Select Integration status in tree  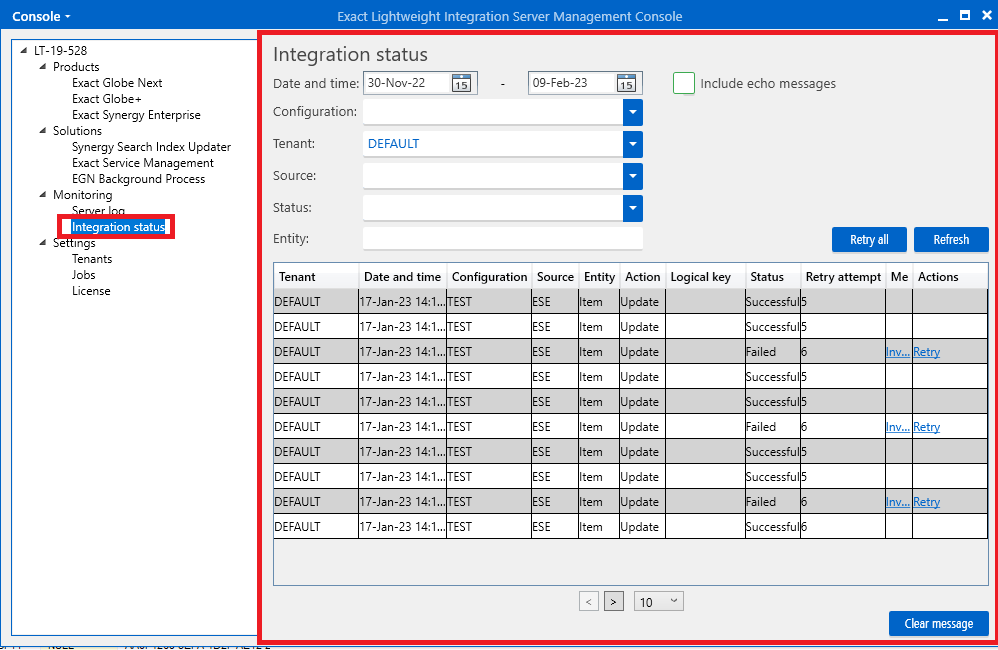pos(118,227)
